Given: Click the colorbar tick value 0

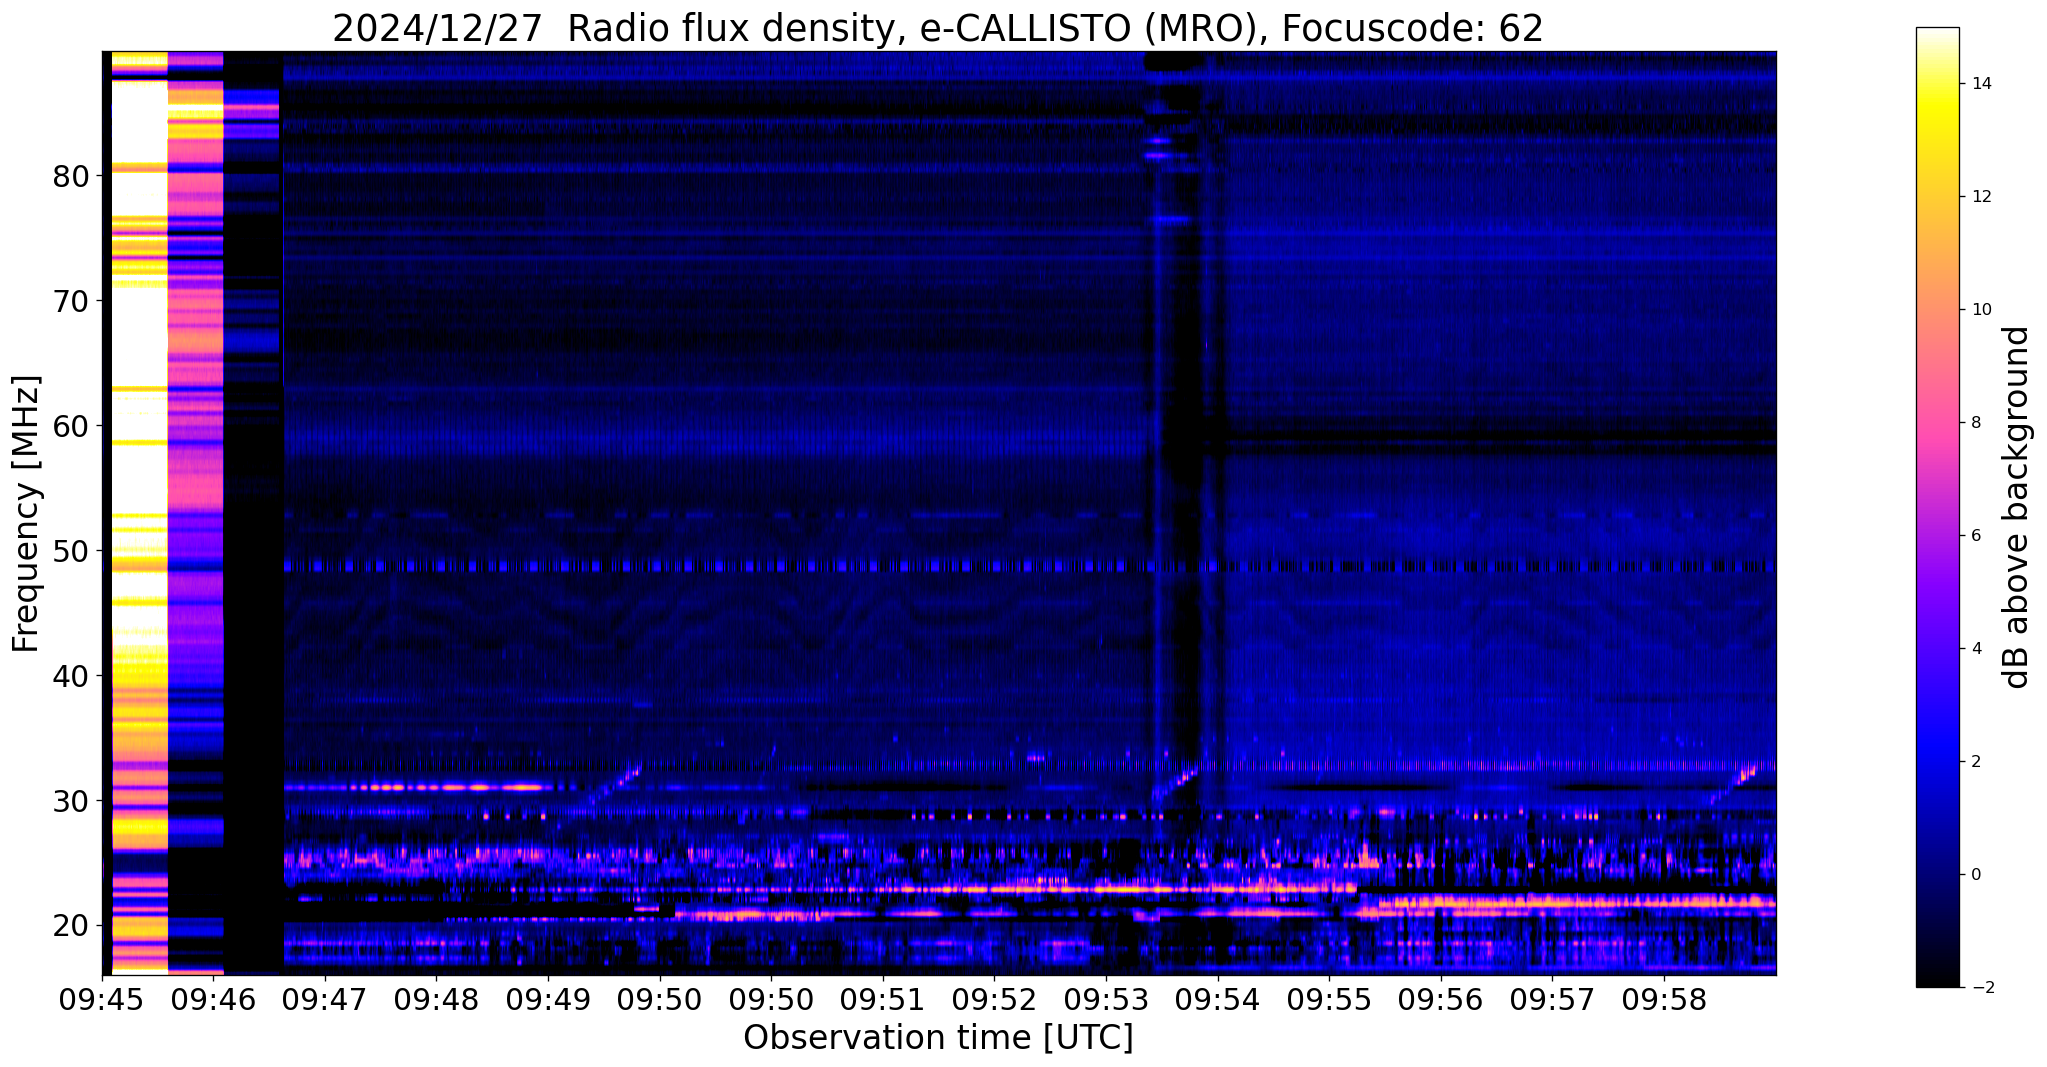Looking at the screenshot, I should [1975, 875].
